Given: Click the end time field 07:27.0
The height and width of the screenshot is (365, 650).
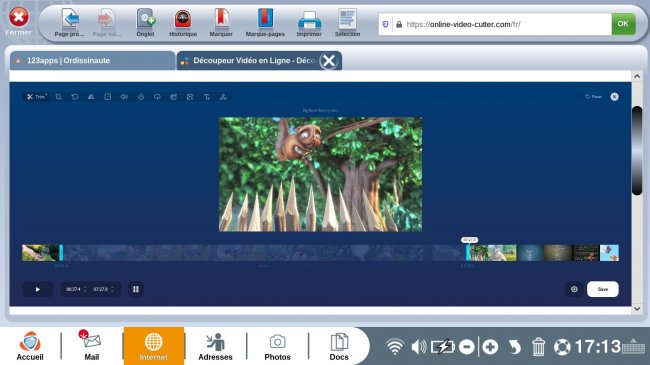Looking at the screenshot, I should coord(100,289).
